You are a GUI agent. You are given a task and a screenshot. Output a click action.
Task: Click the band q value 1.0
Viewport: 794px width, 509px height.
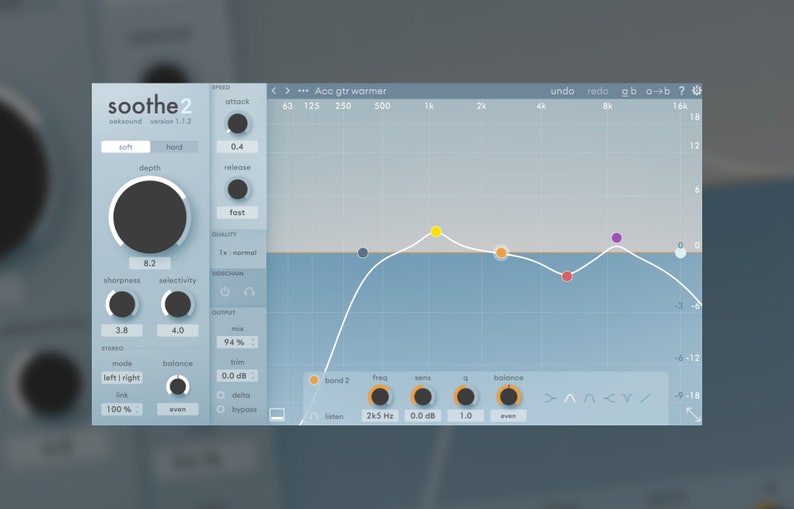pyautogui.click(x=465, y=416)
